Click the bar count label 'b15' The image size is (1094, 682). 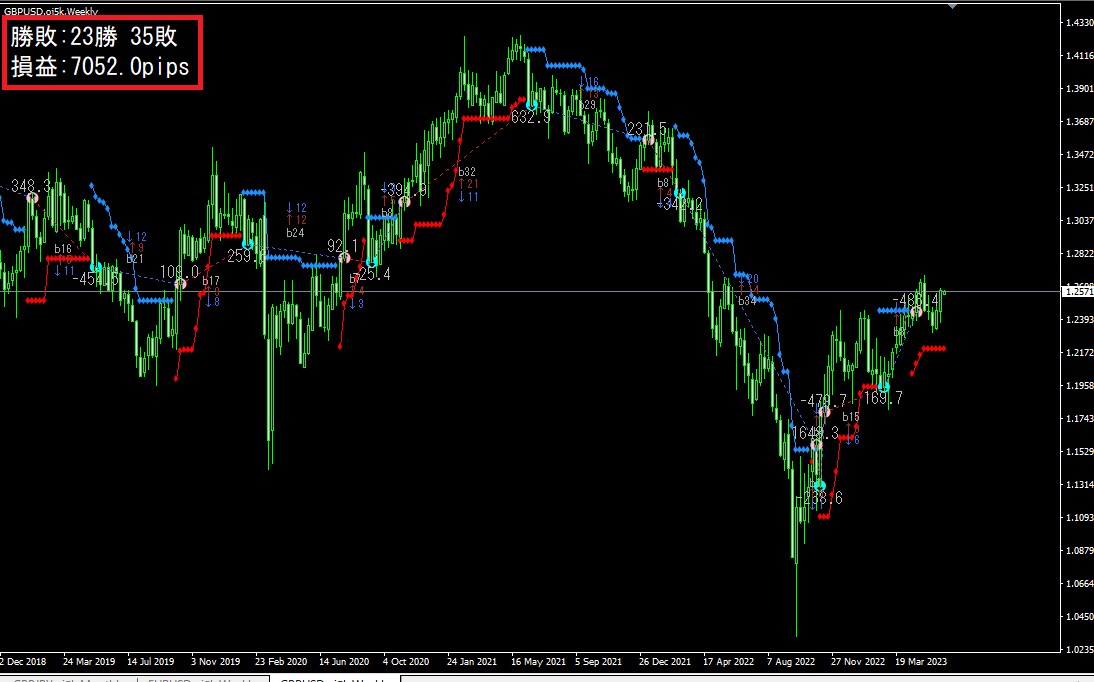coord(851,417)
